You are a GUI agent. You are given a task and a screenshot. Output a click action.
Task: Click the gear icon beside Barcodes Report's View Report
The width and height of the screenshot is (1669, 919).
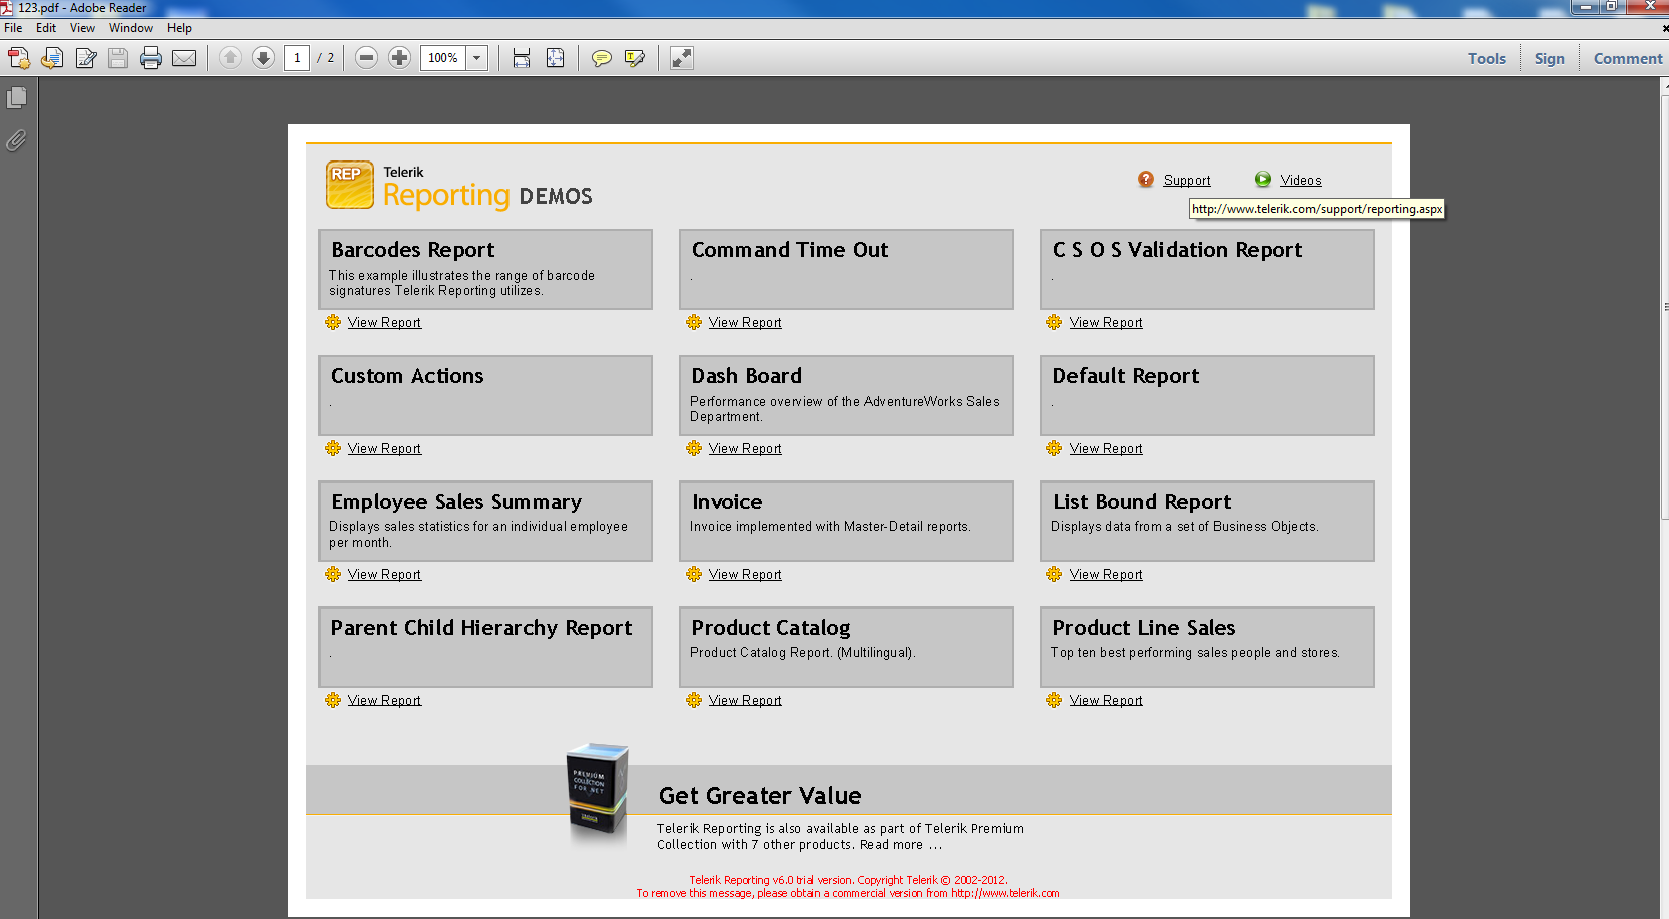pyautogui.click(x=333, y=322)
